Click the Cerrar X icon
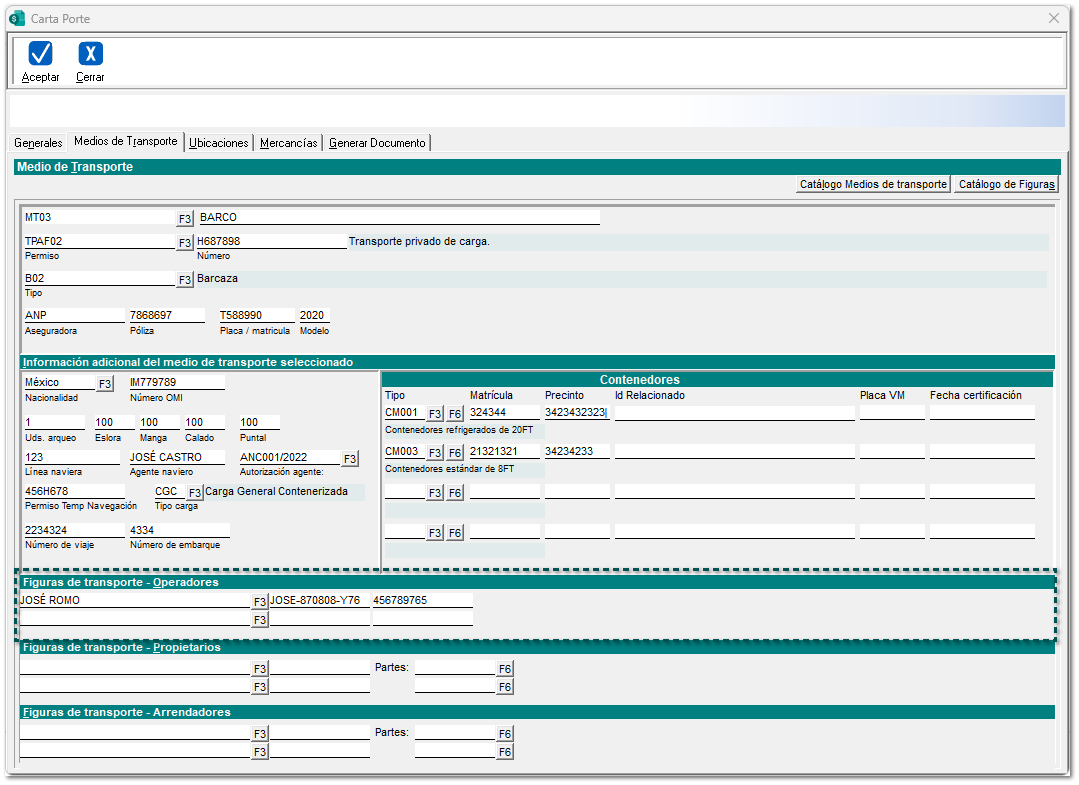This screenshot has width=1079, height=785. [90, 54]
